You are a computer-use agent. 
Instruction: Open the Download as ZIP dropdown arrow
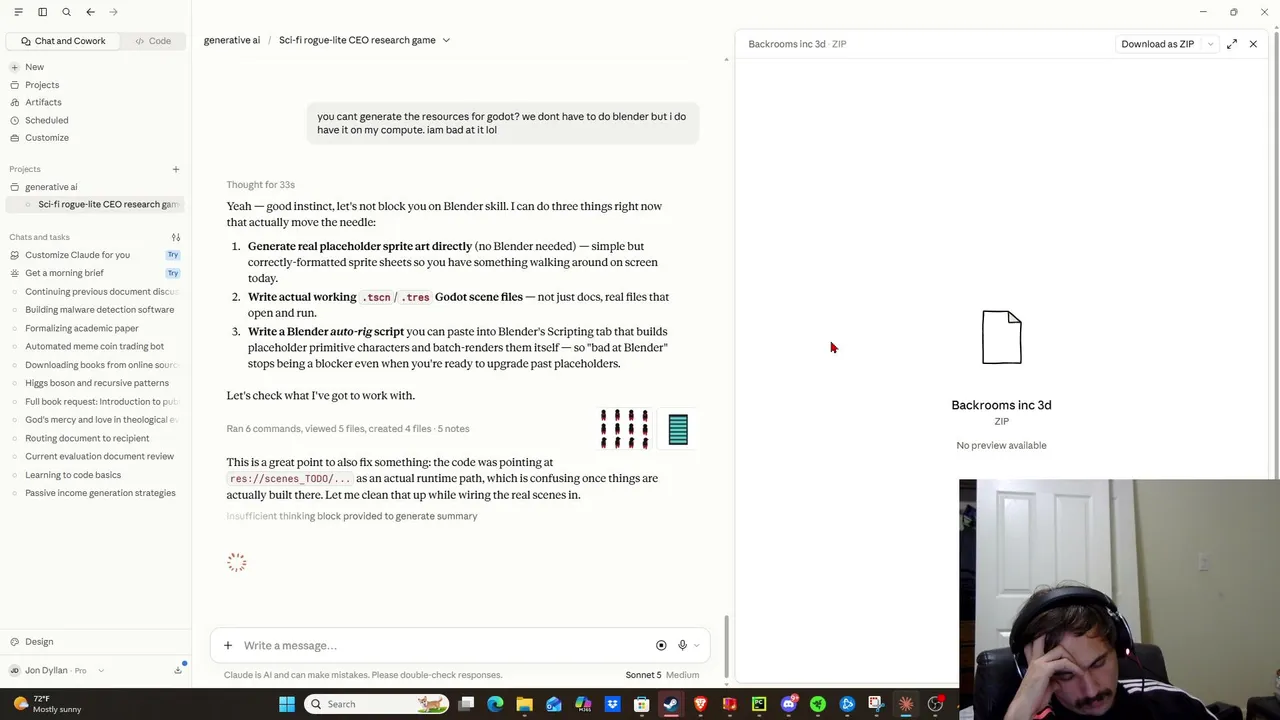point(1210,44)
